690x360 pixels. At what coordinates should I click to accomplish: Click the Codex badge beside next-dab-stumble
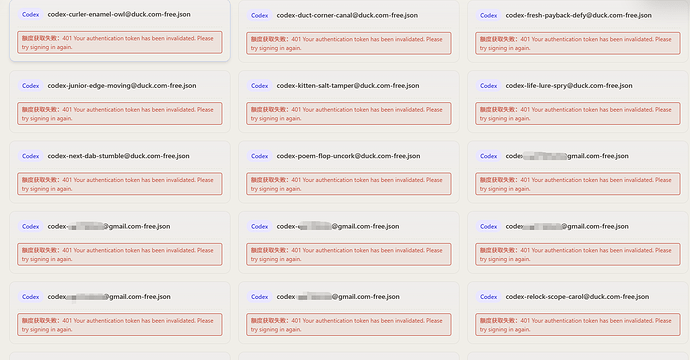30,156
